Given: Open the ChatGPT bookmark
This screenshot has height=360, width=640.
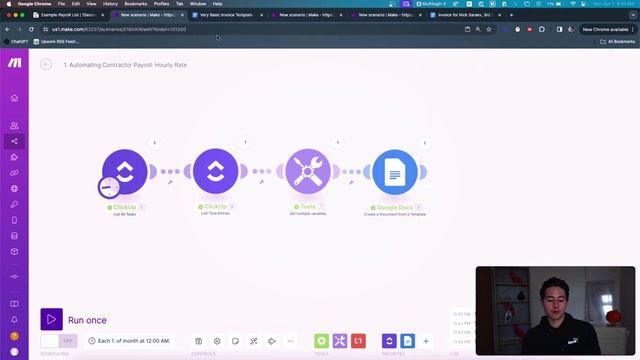Looking at the screenshot, I should point(16,42).
